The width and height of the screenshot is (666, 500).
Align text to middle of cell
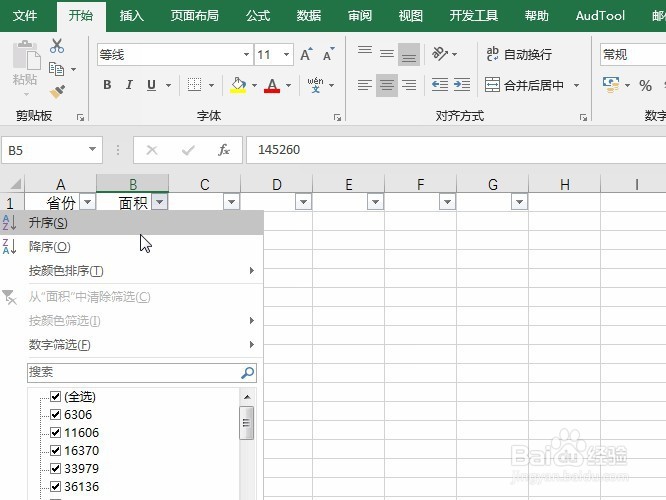pyautogui.click(x=387, y=54)
